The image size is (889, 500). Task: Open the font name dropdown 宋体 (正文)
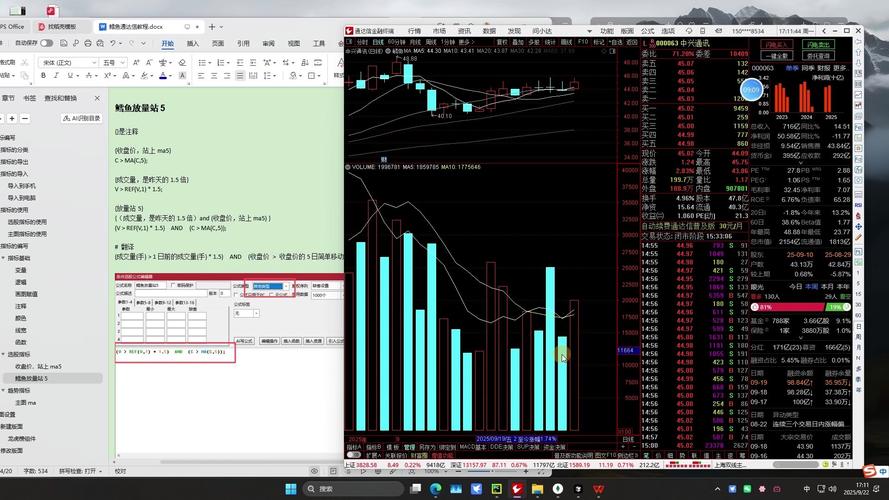pos(67,62)
